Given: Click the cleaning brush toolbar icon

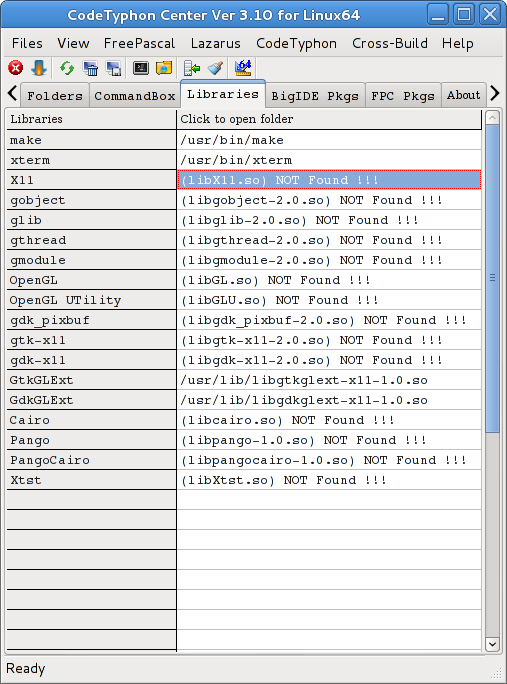Looking at the screenshot, I should coord(216,68).
